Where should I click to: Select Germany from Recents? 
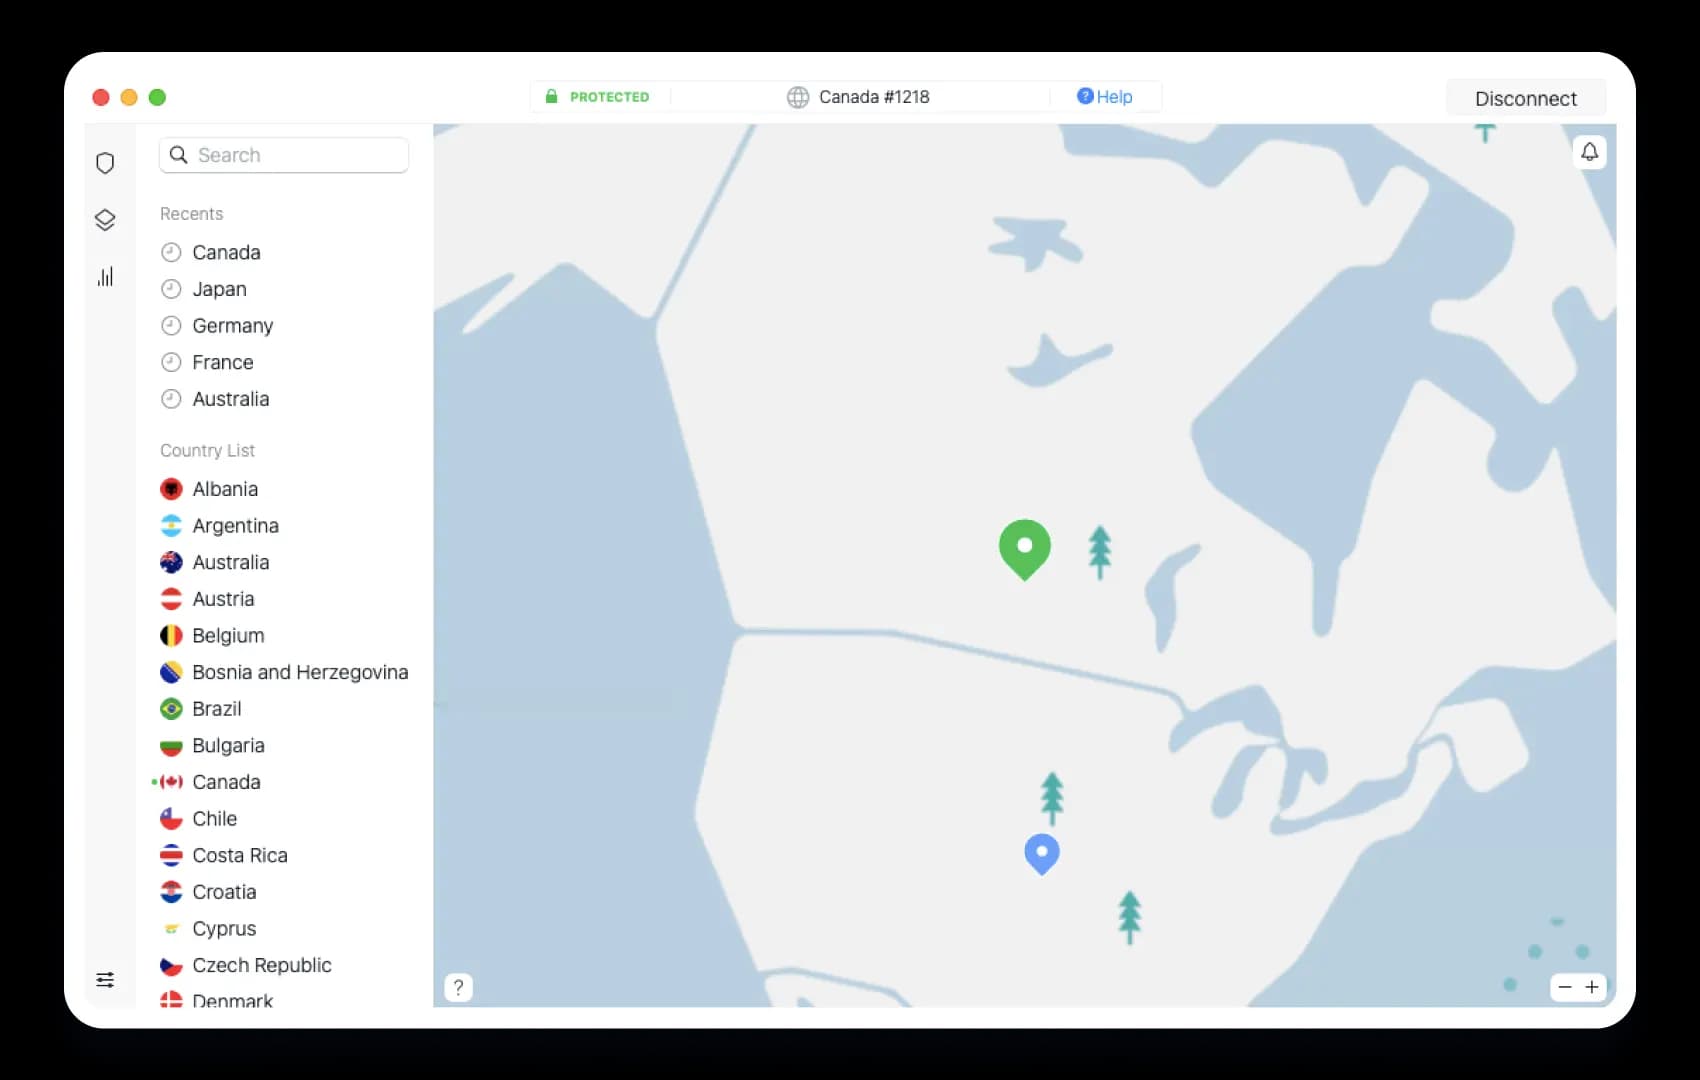tap(232, 326)
